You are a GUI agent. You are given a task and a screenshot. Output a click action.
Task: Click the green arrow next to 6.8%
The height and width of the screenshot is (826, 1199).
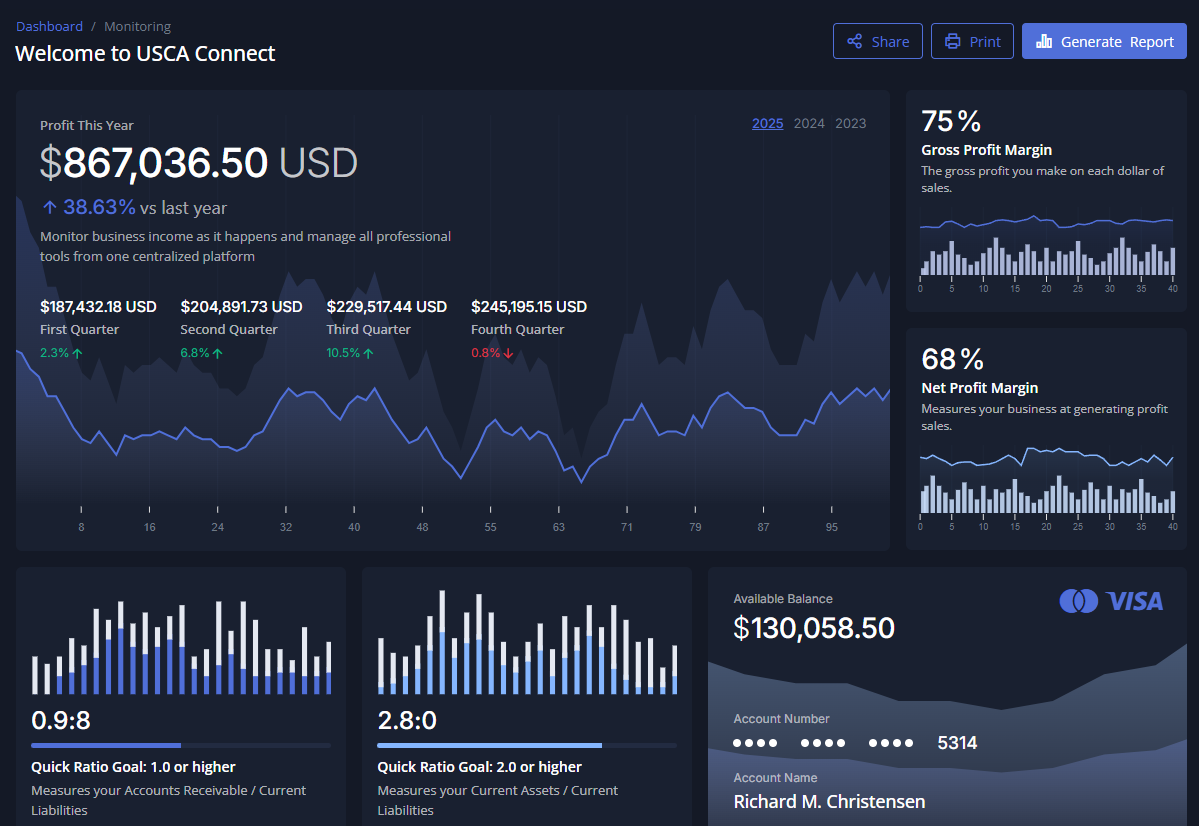tap(218, 353)
